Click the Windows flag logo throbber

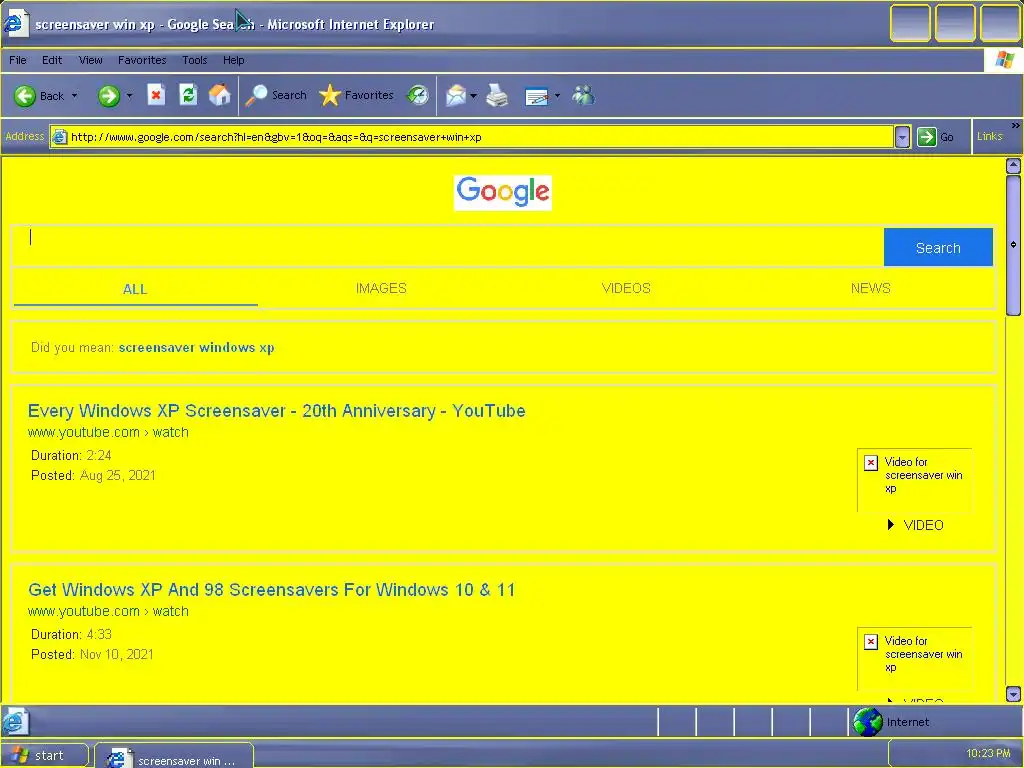click(1004, 60)
